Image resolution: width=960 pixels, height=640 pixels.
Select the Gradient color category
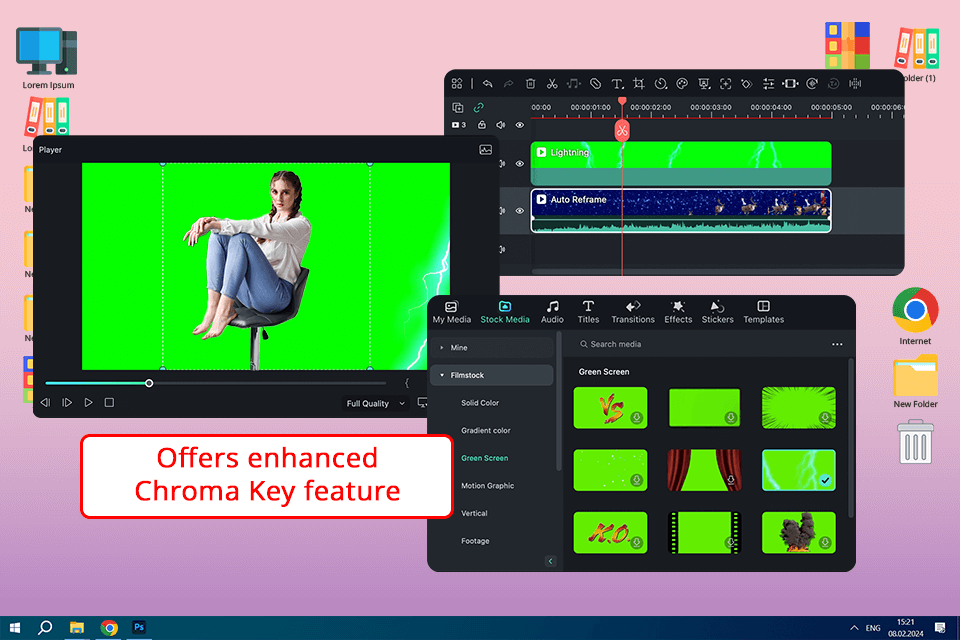486,431
